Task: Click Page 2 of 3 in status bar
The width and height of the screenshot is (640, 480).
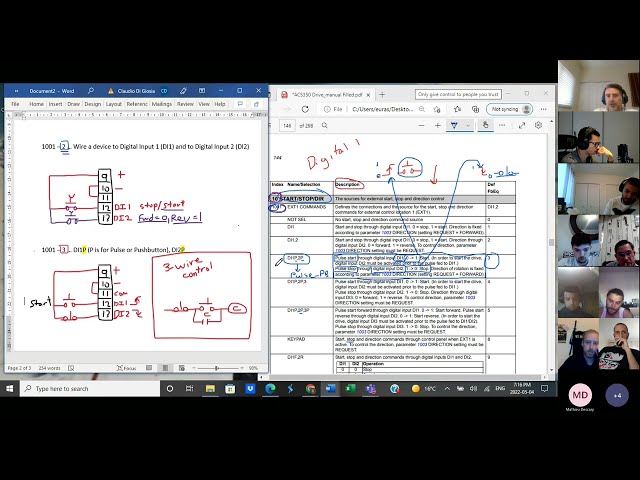Action: tap(19, 368)
